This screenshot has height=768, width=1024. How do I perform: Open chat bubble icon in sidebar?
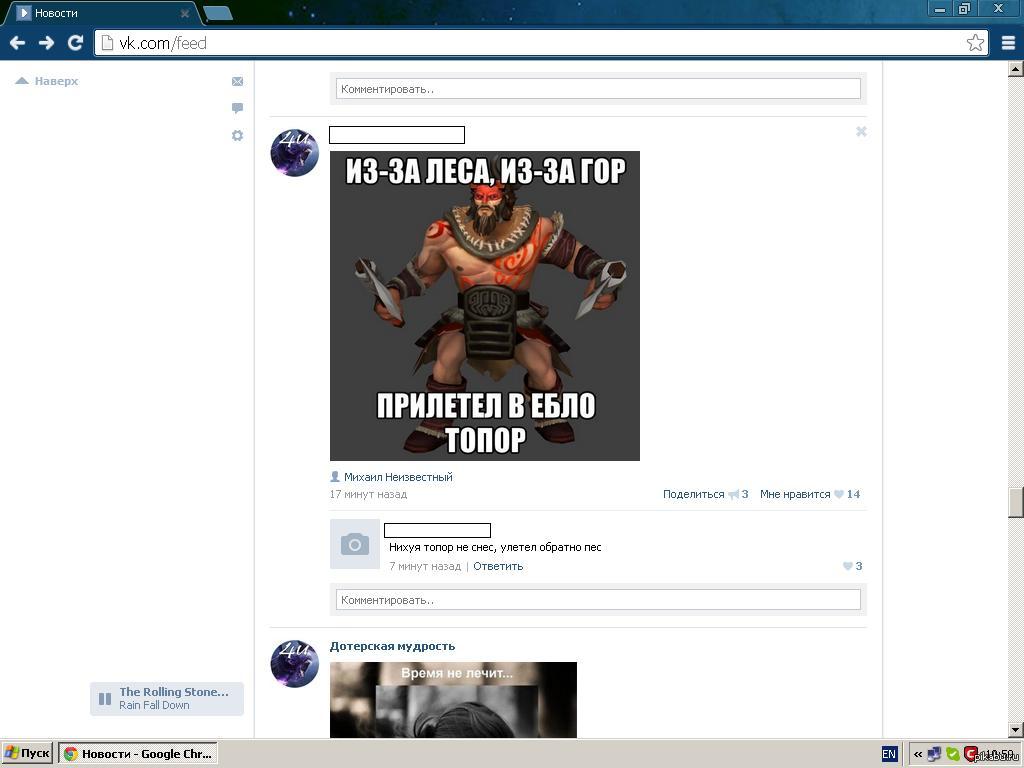(x=237, y=108)
